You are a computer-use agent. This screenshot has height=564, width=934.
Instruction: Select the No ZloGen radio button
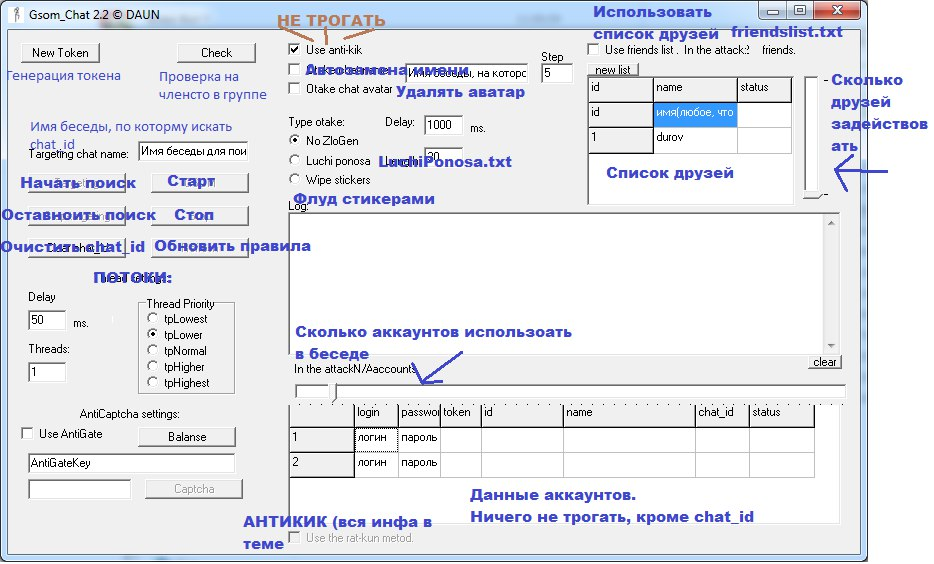pos(294,140)
